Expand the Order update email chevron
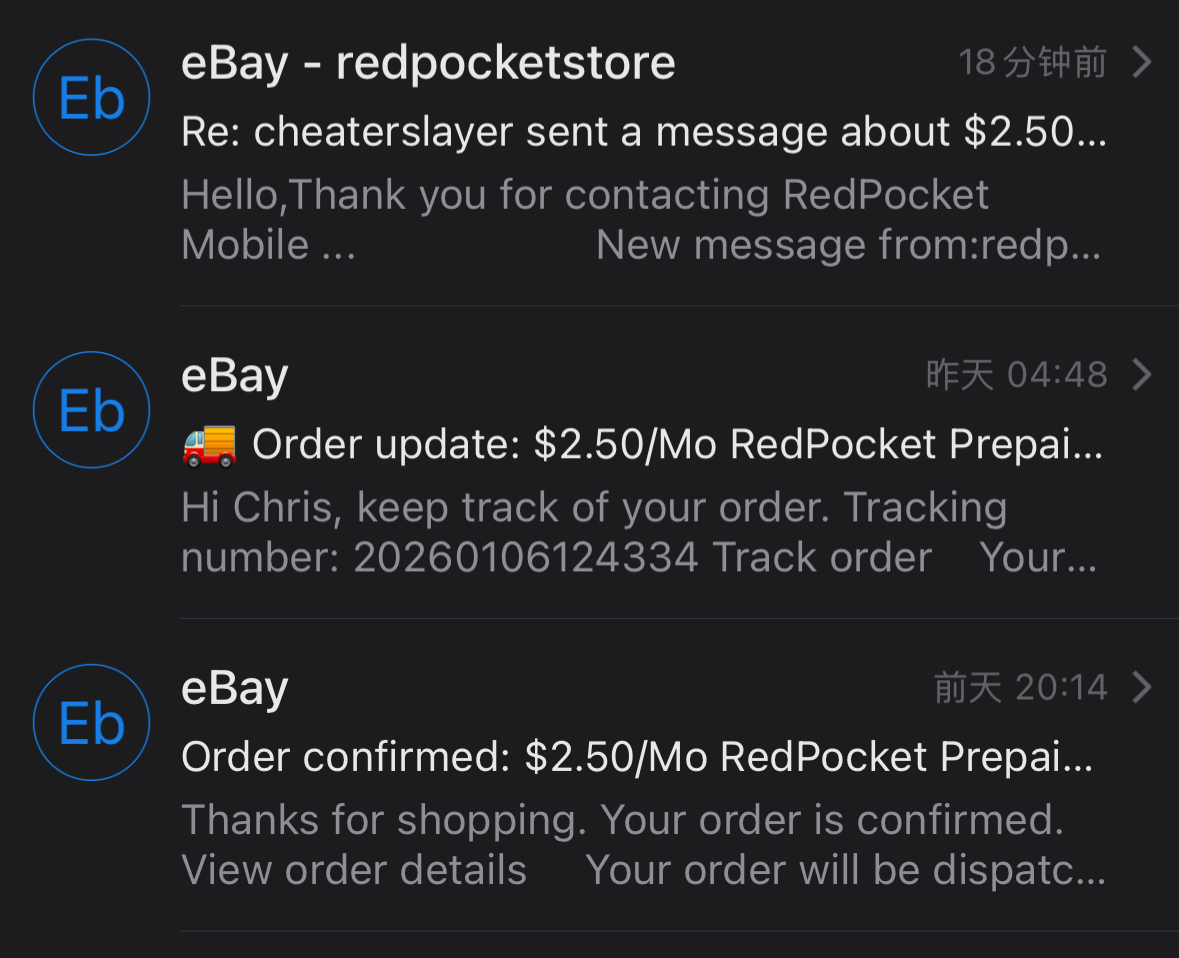 1142,375
